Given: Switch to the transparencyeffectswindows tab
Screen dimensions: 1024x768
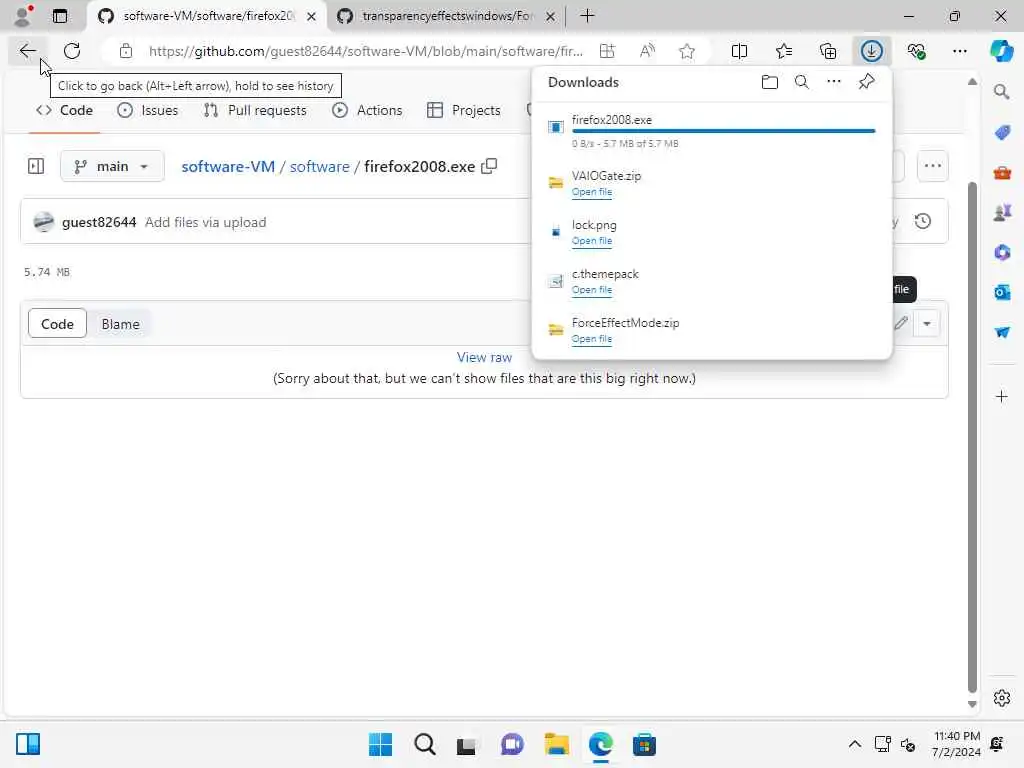Looking at the screenshot, I should pyautogui.click(x=447, y=16).
